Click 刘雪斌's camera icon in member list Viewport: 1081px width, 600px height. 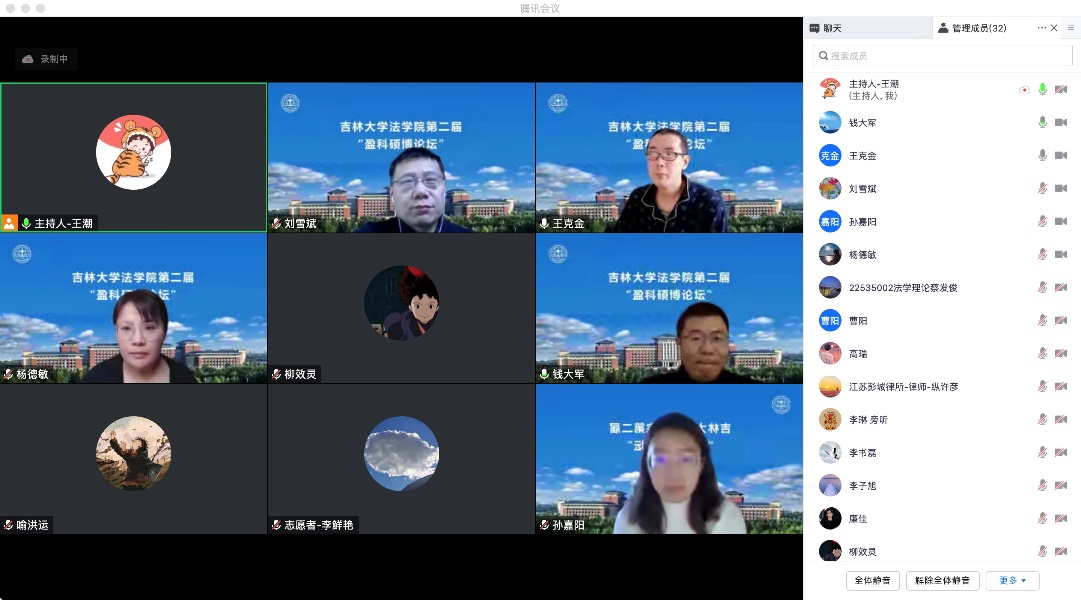pos(1060,188)
